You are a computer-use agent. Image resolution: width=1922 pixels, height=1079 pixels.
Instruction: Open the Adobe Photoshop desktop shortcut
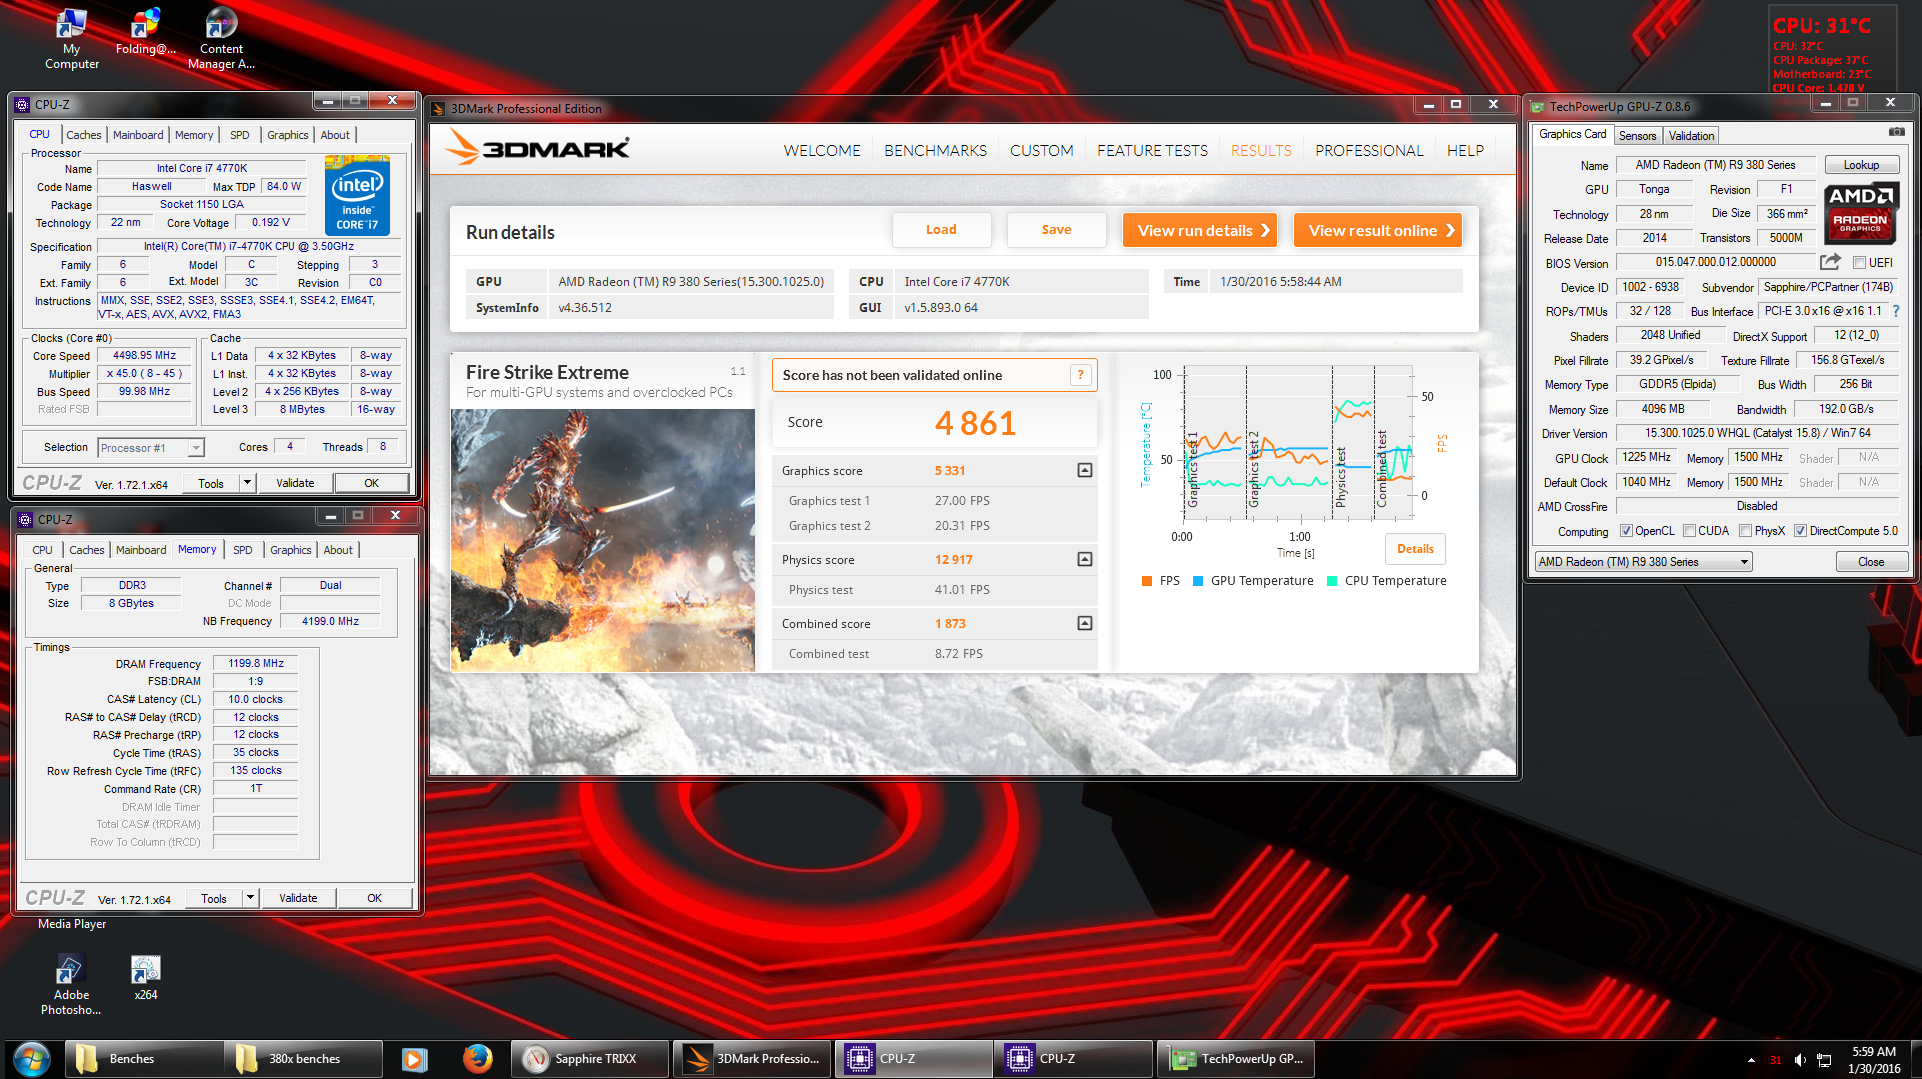(71, 985)
